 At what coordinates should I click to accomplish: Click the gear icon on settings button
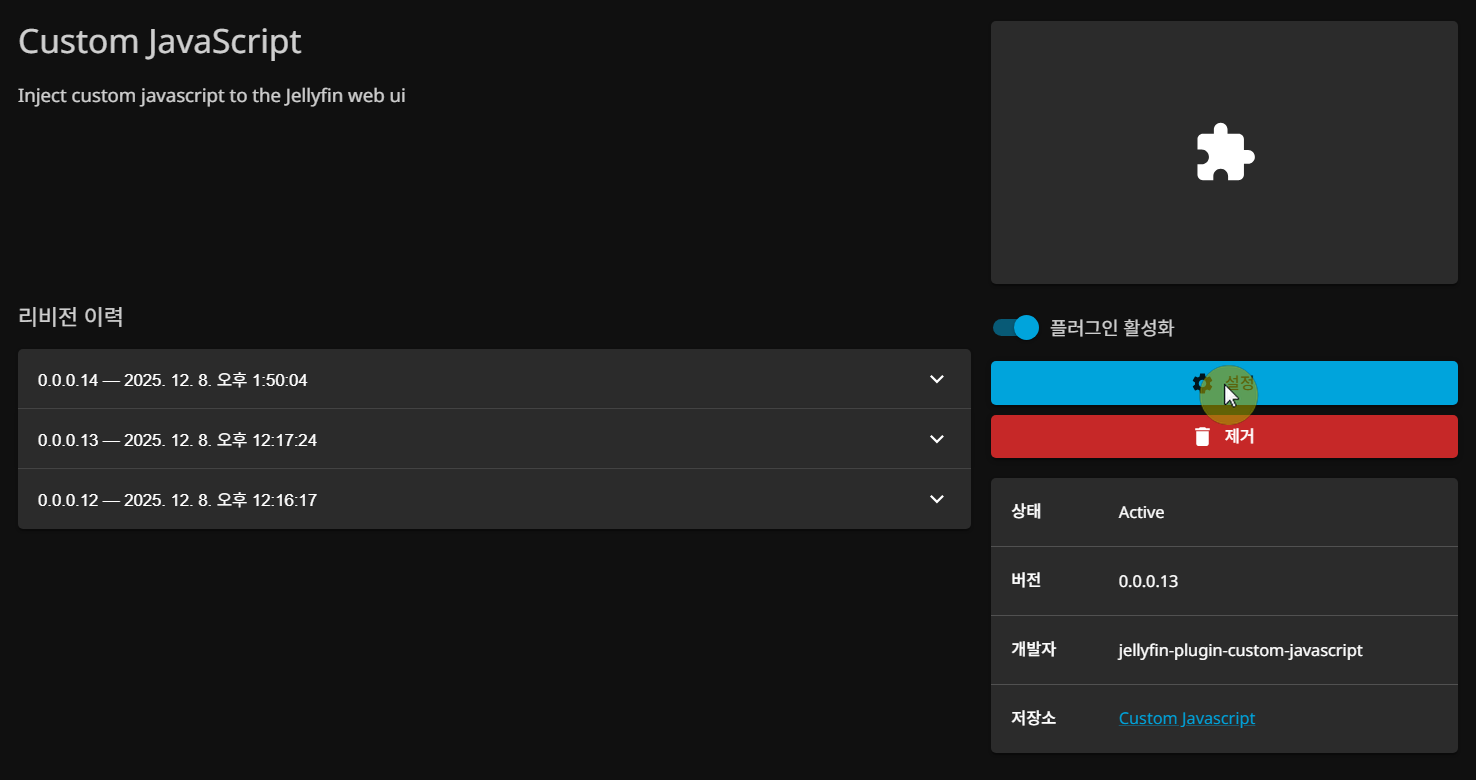(x=1202, y=383)
